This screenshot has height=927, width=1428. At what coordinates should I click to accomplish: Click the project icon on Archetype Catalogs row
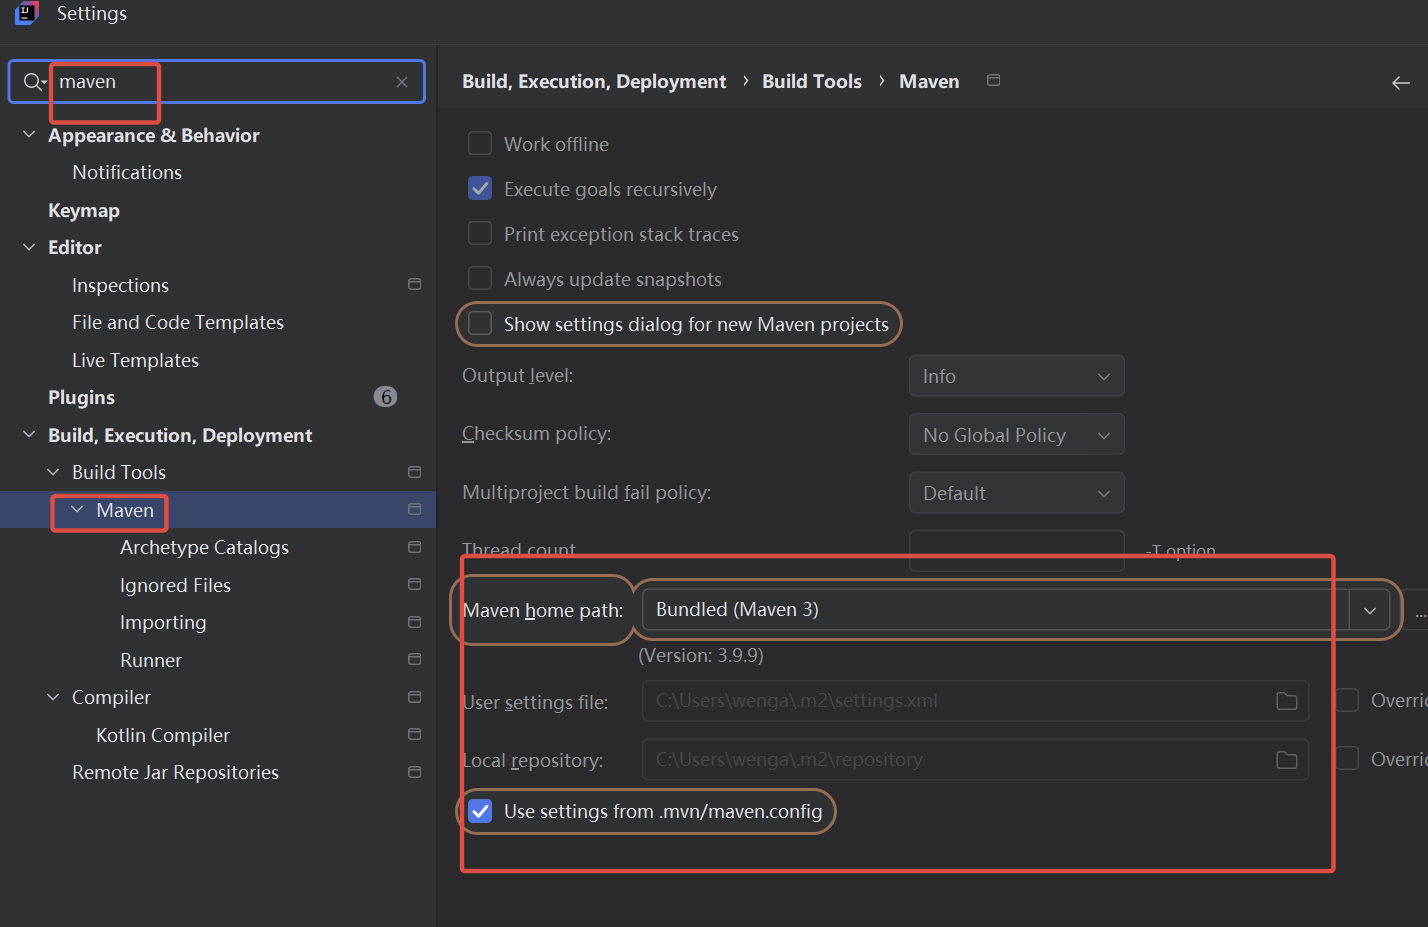pyautogui.click(x=414, y=547)
